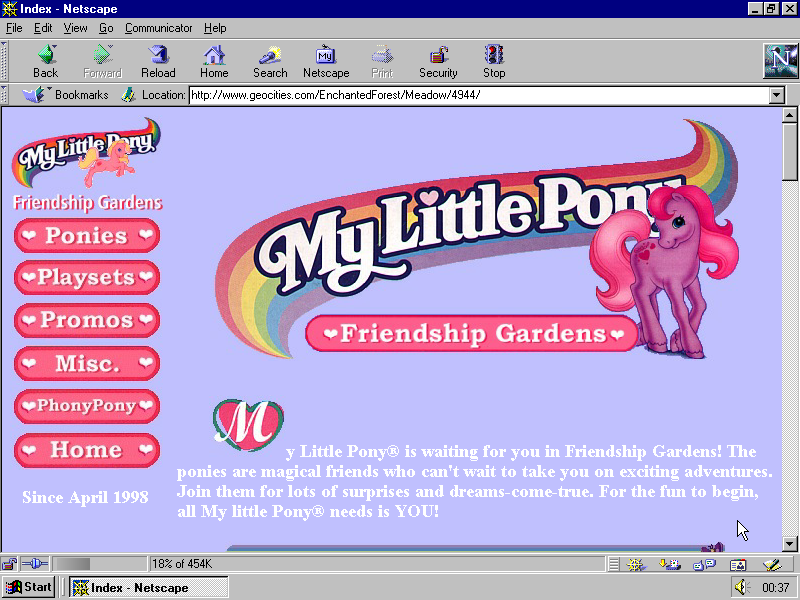Viewport: 800px width, 600px height.
Task: Click the system tray clock 00:37
Action: coord(776,587)
